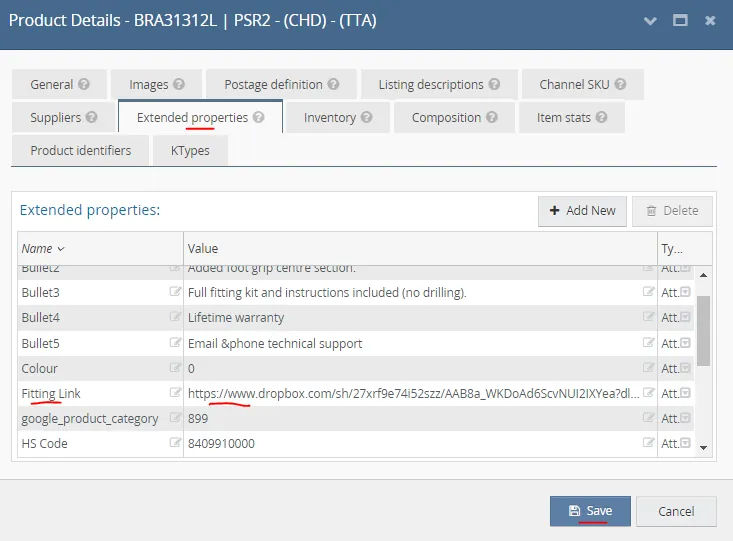Open the Inventory tab
Viewport: 733px width, 541px height.
pyautogui.click(x=338, y=117)
